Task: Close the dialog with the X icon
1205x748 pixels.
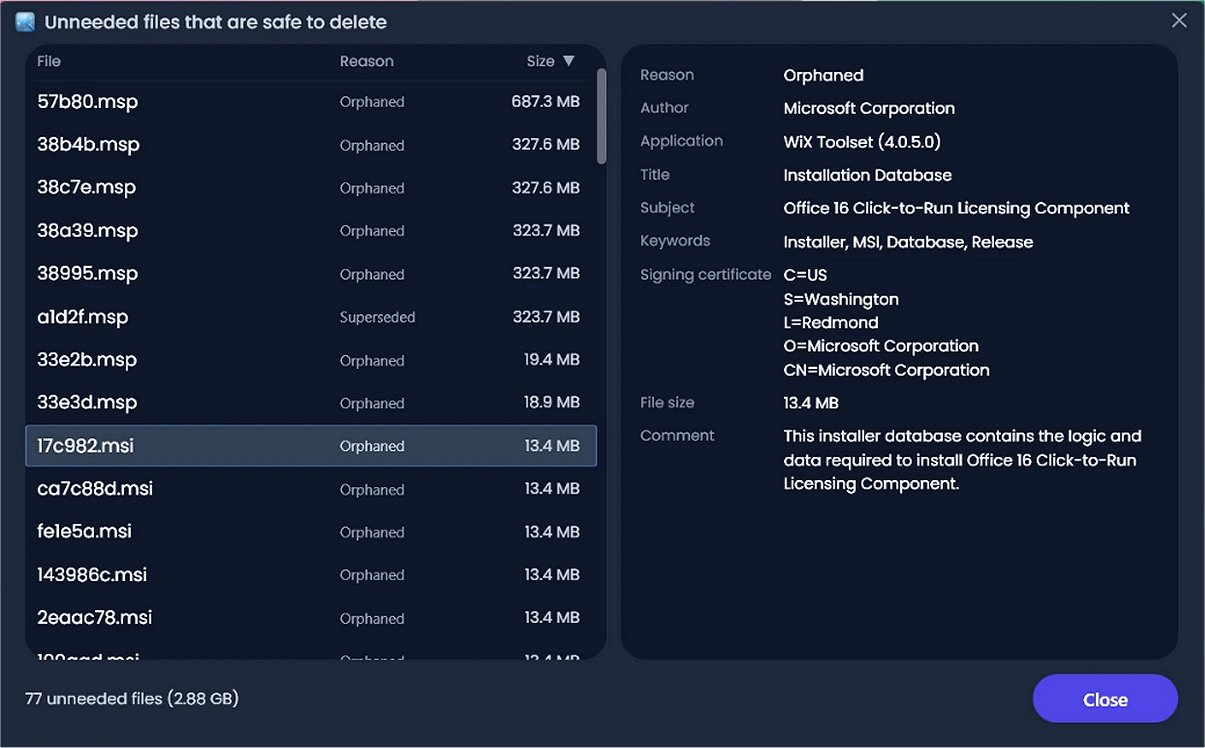Action: 1180,20
